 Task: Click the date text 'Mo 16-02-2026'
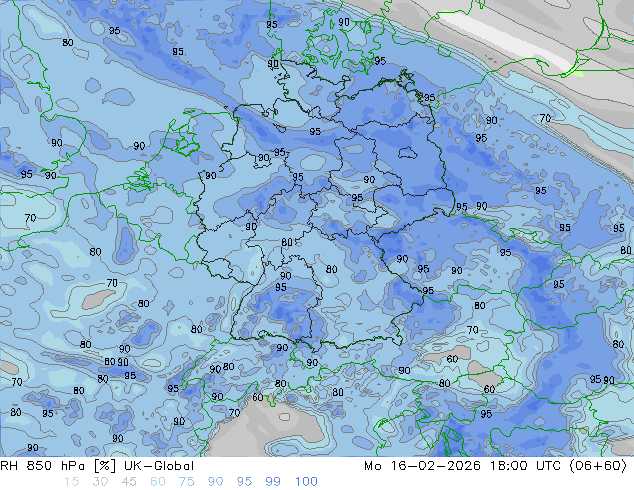[x=422, y=466]
